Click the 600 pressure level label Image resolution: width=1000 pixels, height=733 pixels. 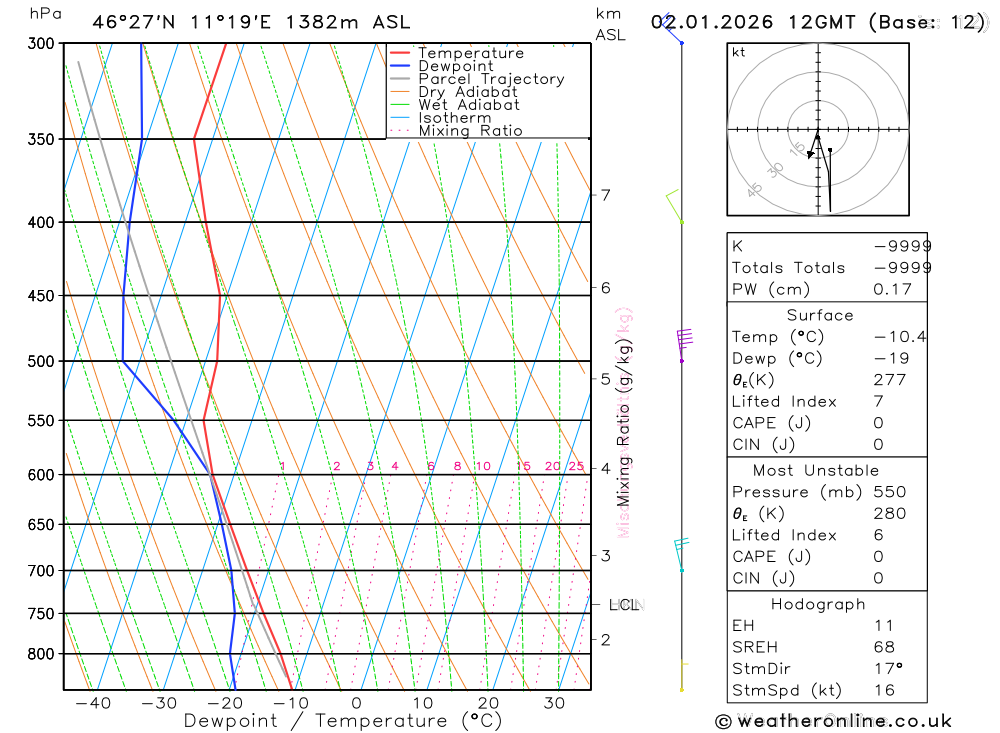point(41,475)
